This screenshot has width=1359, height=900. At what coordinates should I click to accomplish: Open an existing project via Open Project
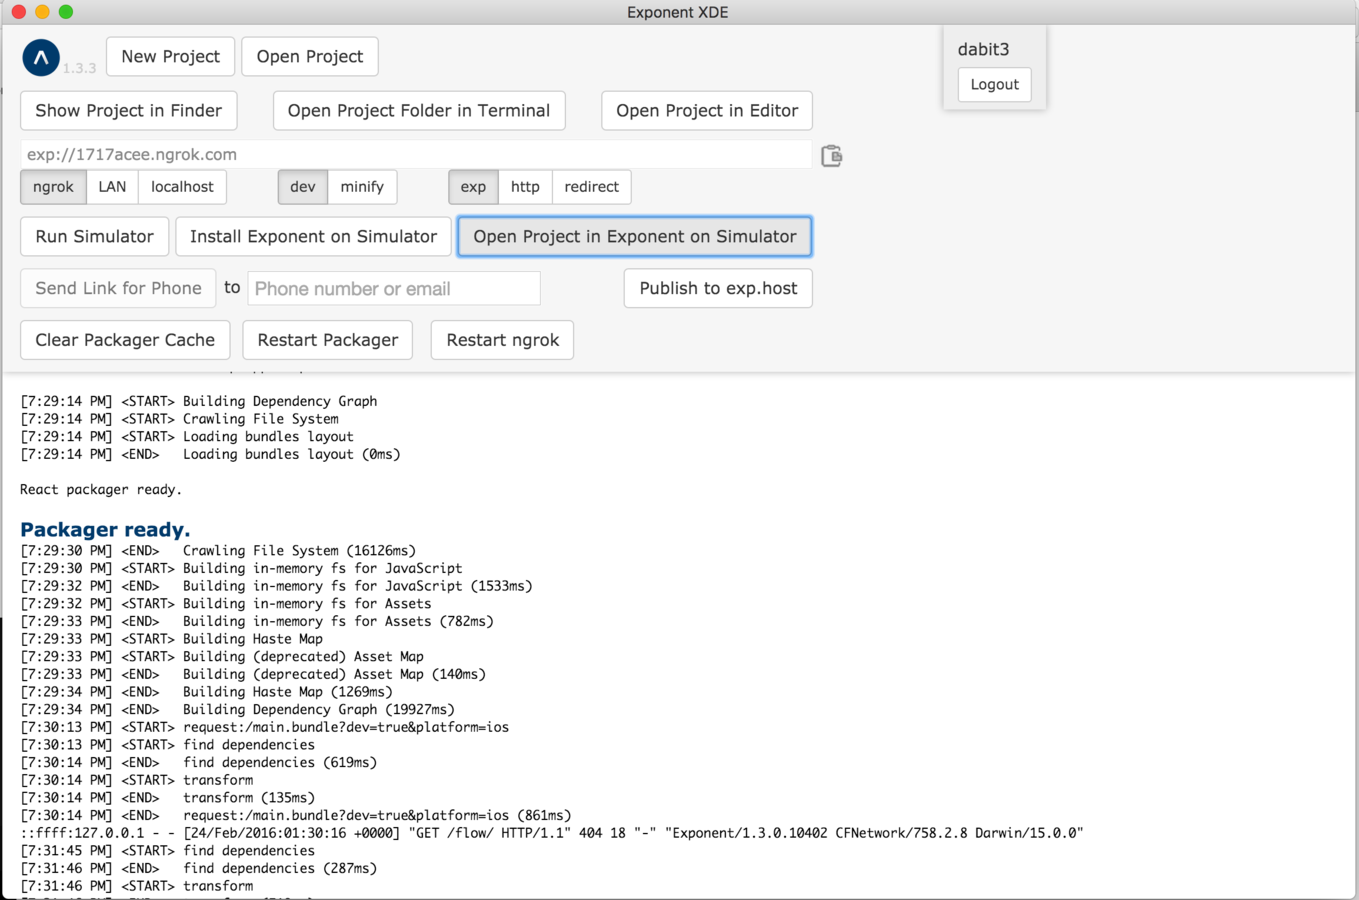[x=310, y=56]
